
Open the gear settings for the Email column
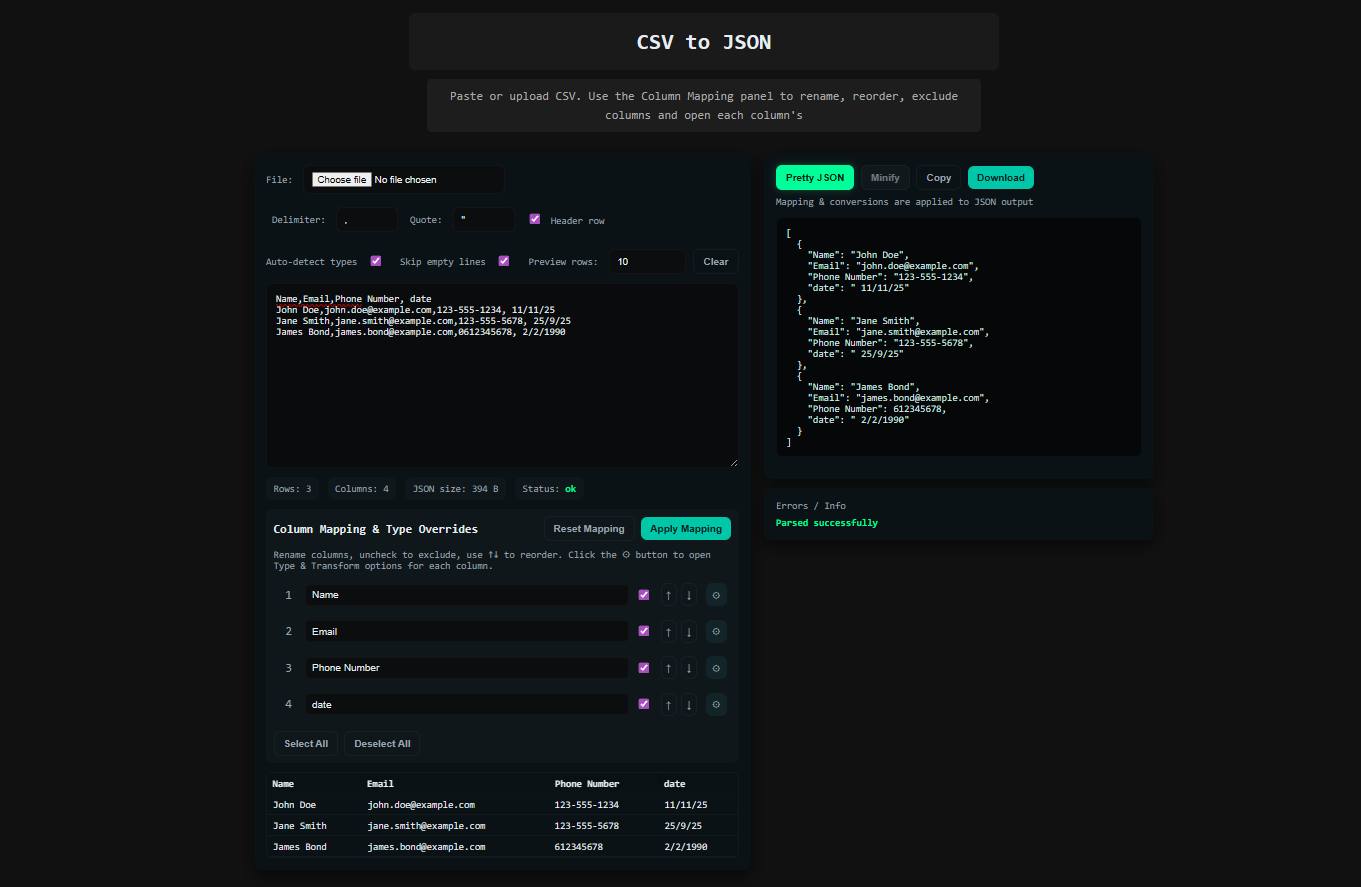point(716,631)
